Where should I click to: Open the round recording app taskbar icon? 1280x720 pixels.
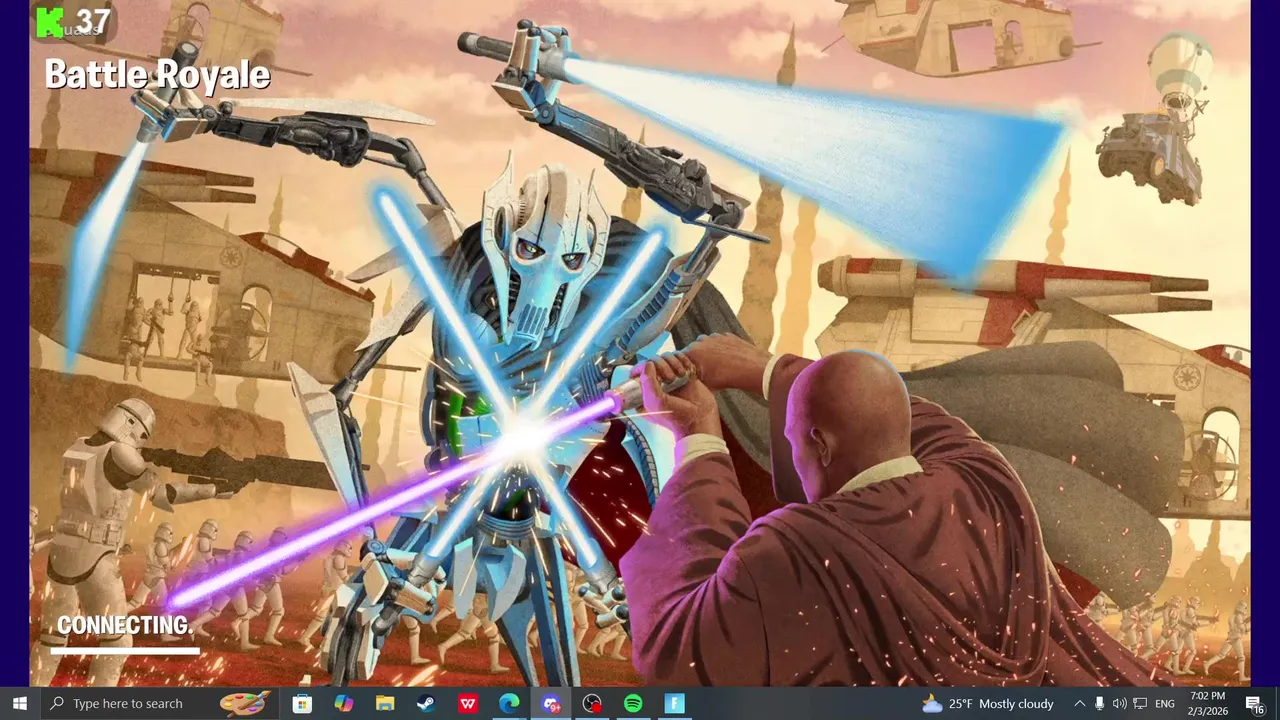(592, 704)
